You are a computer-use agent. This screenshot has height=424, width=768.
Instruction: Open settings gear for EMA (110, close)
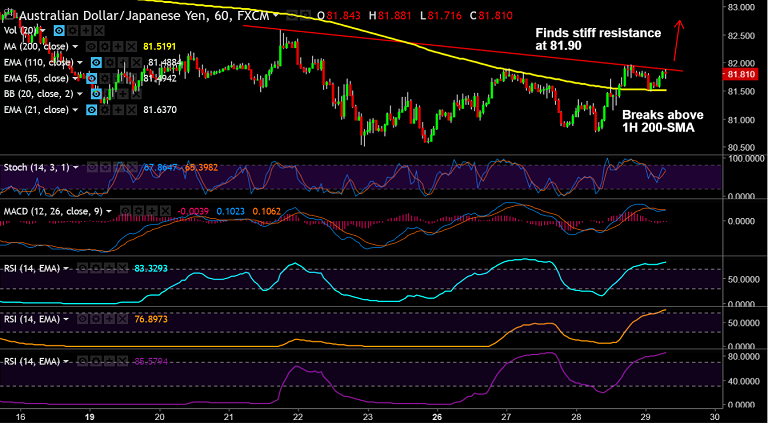coord(110,63)
